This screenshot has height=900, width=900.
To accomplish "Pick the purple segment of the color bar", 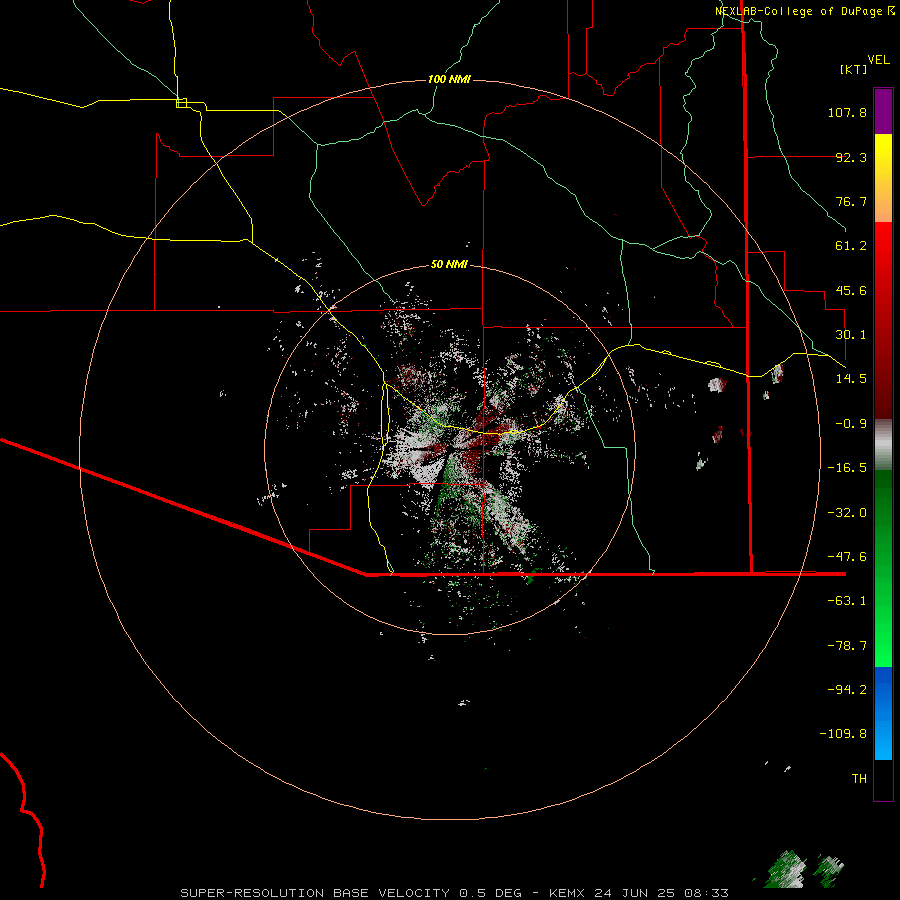I will tap(883, 111).
